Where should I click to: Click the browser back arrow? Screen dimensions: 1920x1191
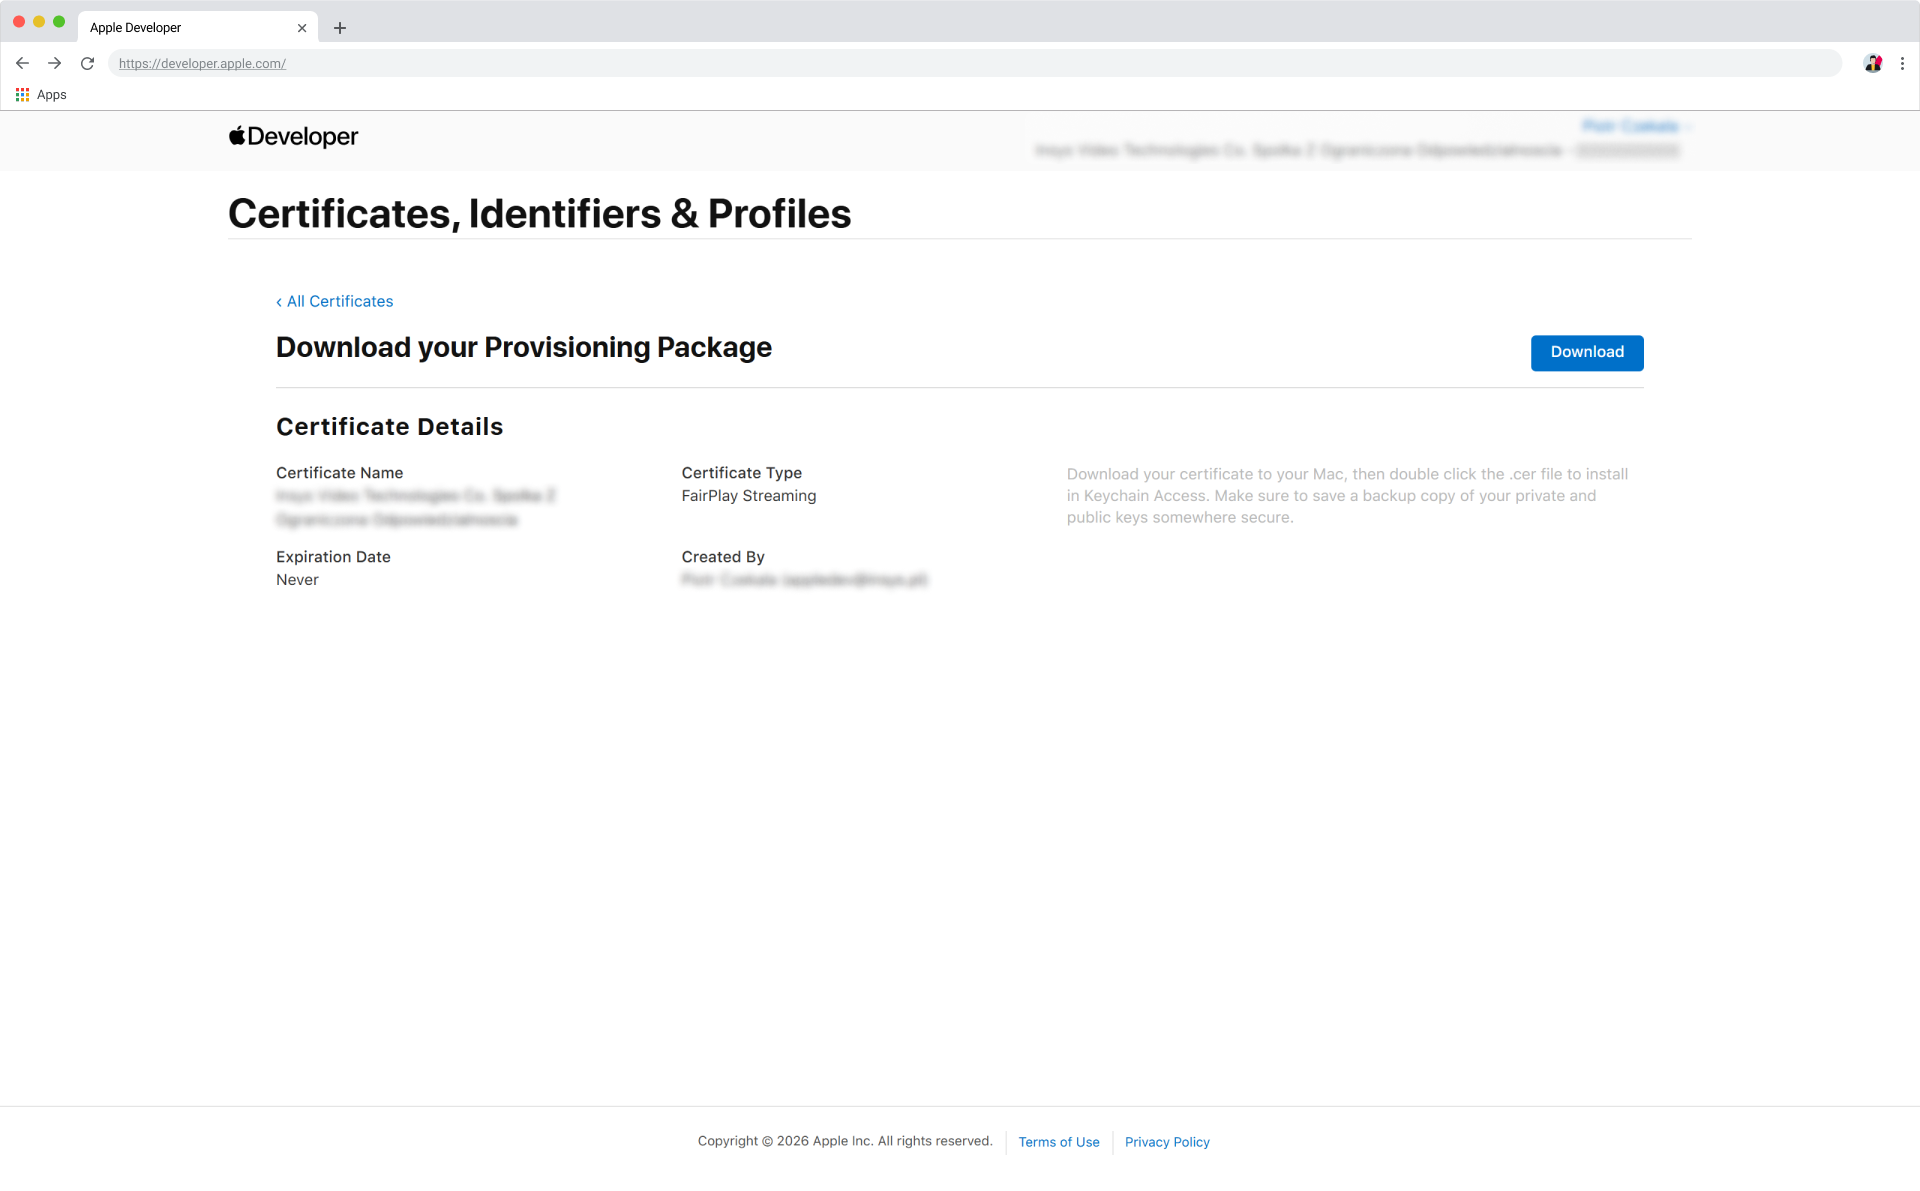coord(22,63)
